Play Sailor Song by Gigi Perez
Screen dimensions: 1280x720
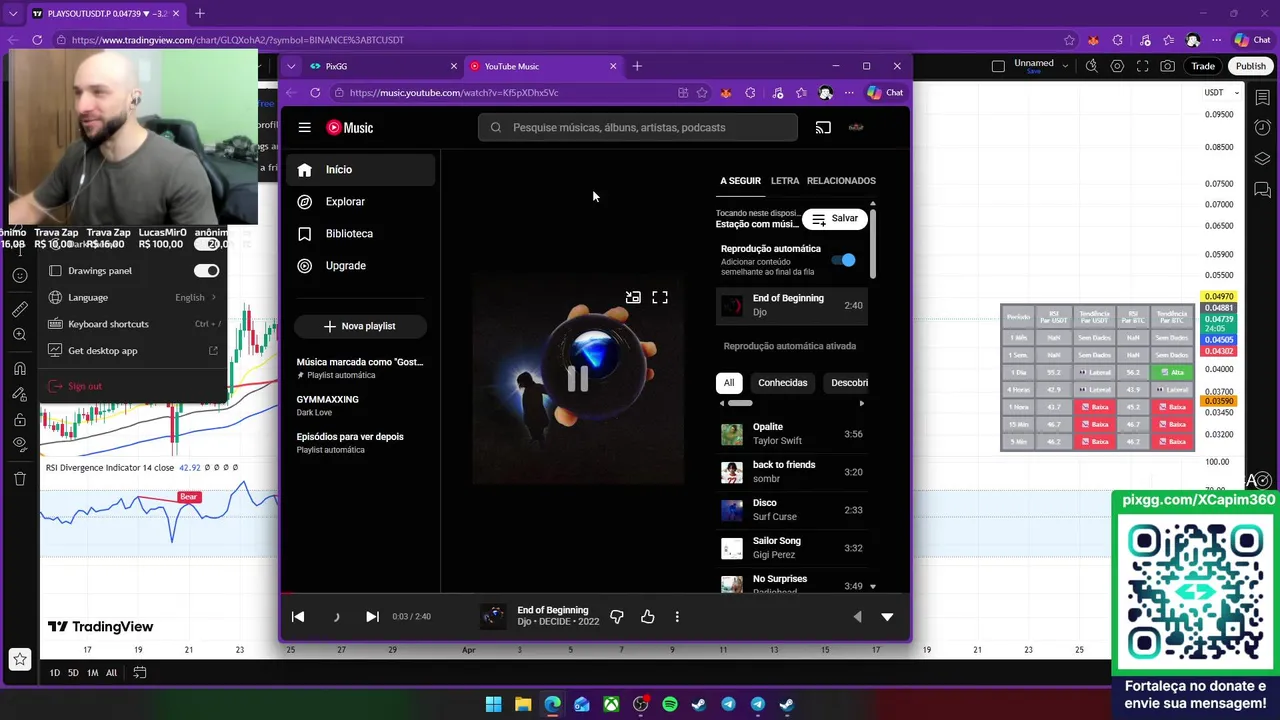[x=792, y=548]
